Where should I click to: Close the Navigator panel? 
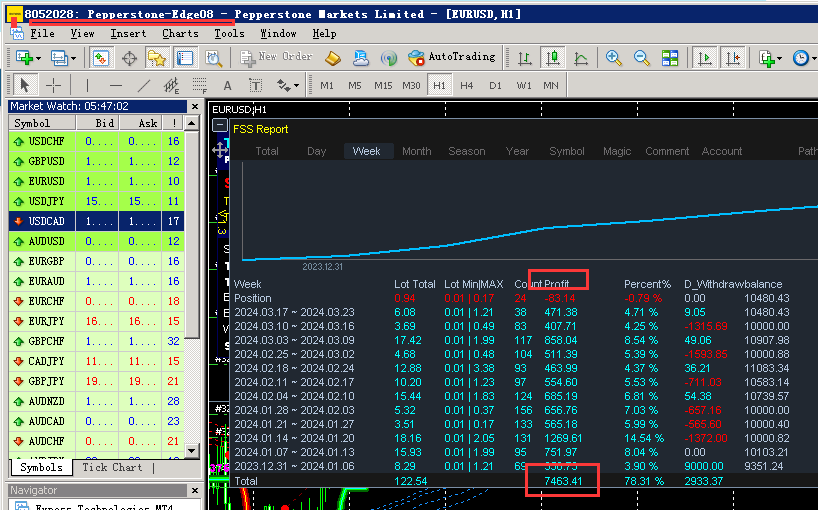pyautogui.click(x=195, y=490)
